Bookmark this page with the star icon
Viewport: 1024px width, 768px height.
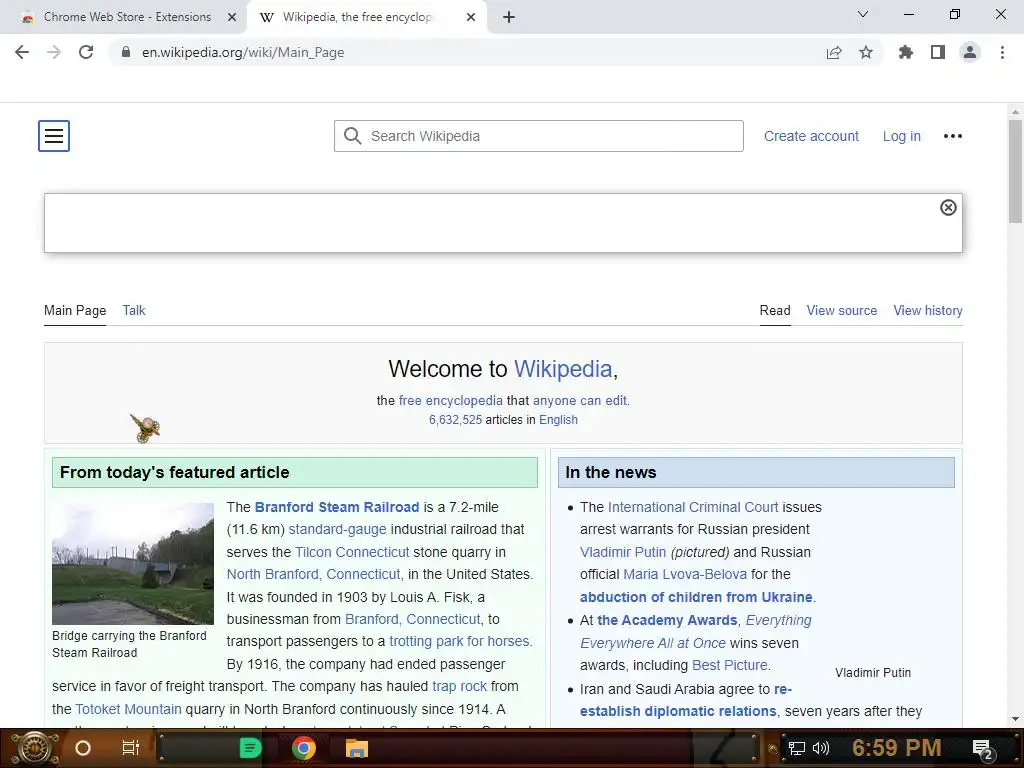(x=866, y=52)
